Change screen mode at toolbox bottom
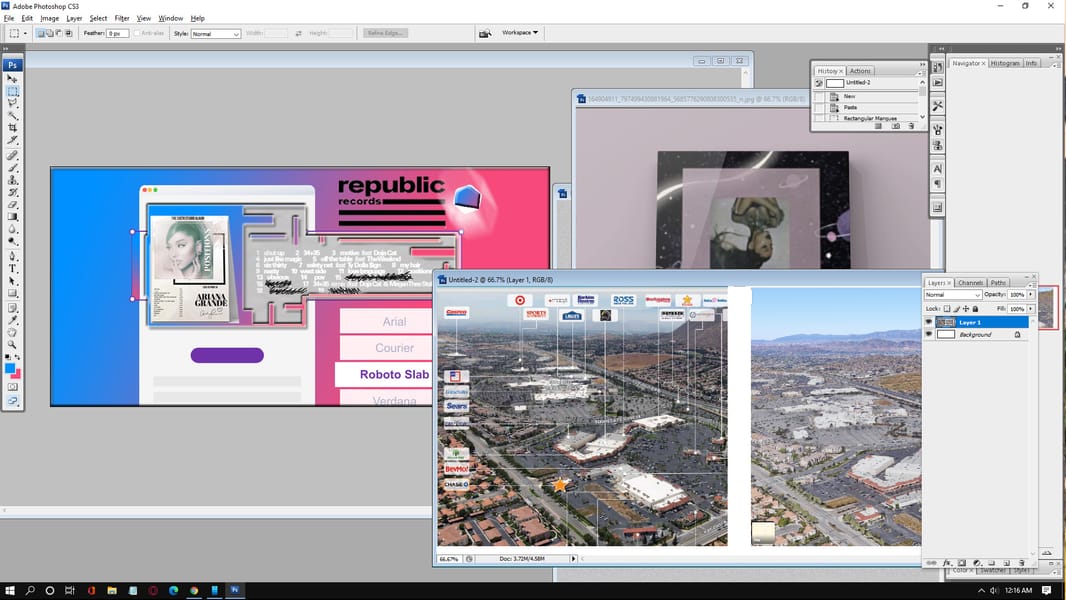The width and height of the screenshot is (1066, 600). (x=12, y=401)
